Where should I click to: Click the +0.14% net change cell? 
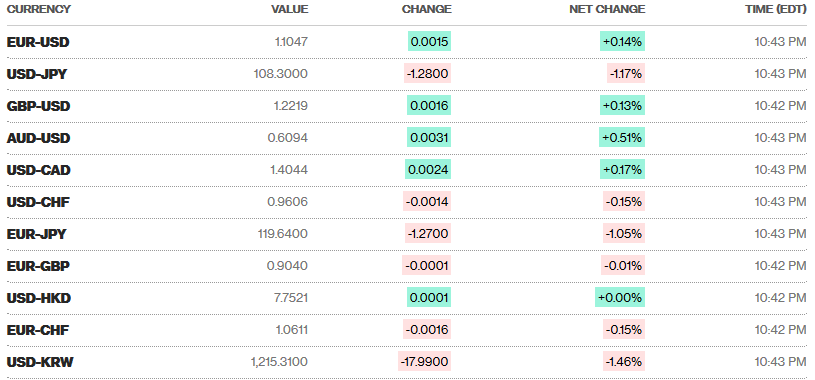pyautogui.click(x=622, y=42)
